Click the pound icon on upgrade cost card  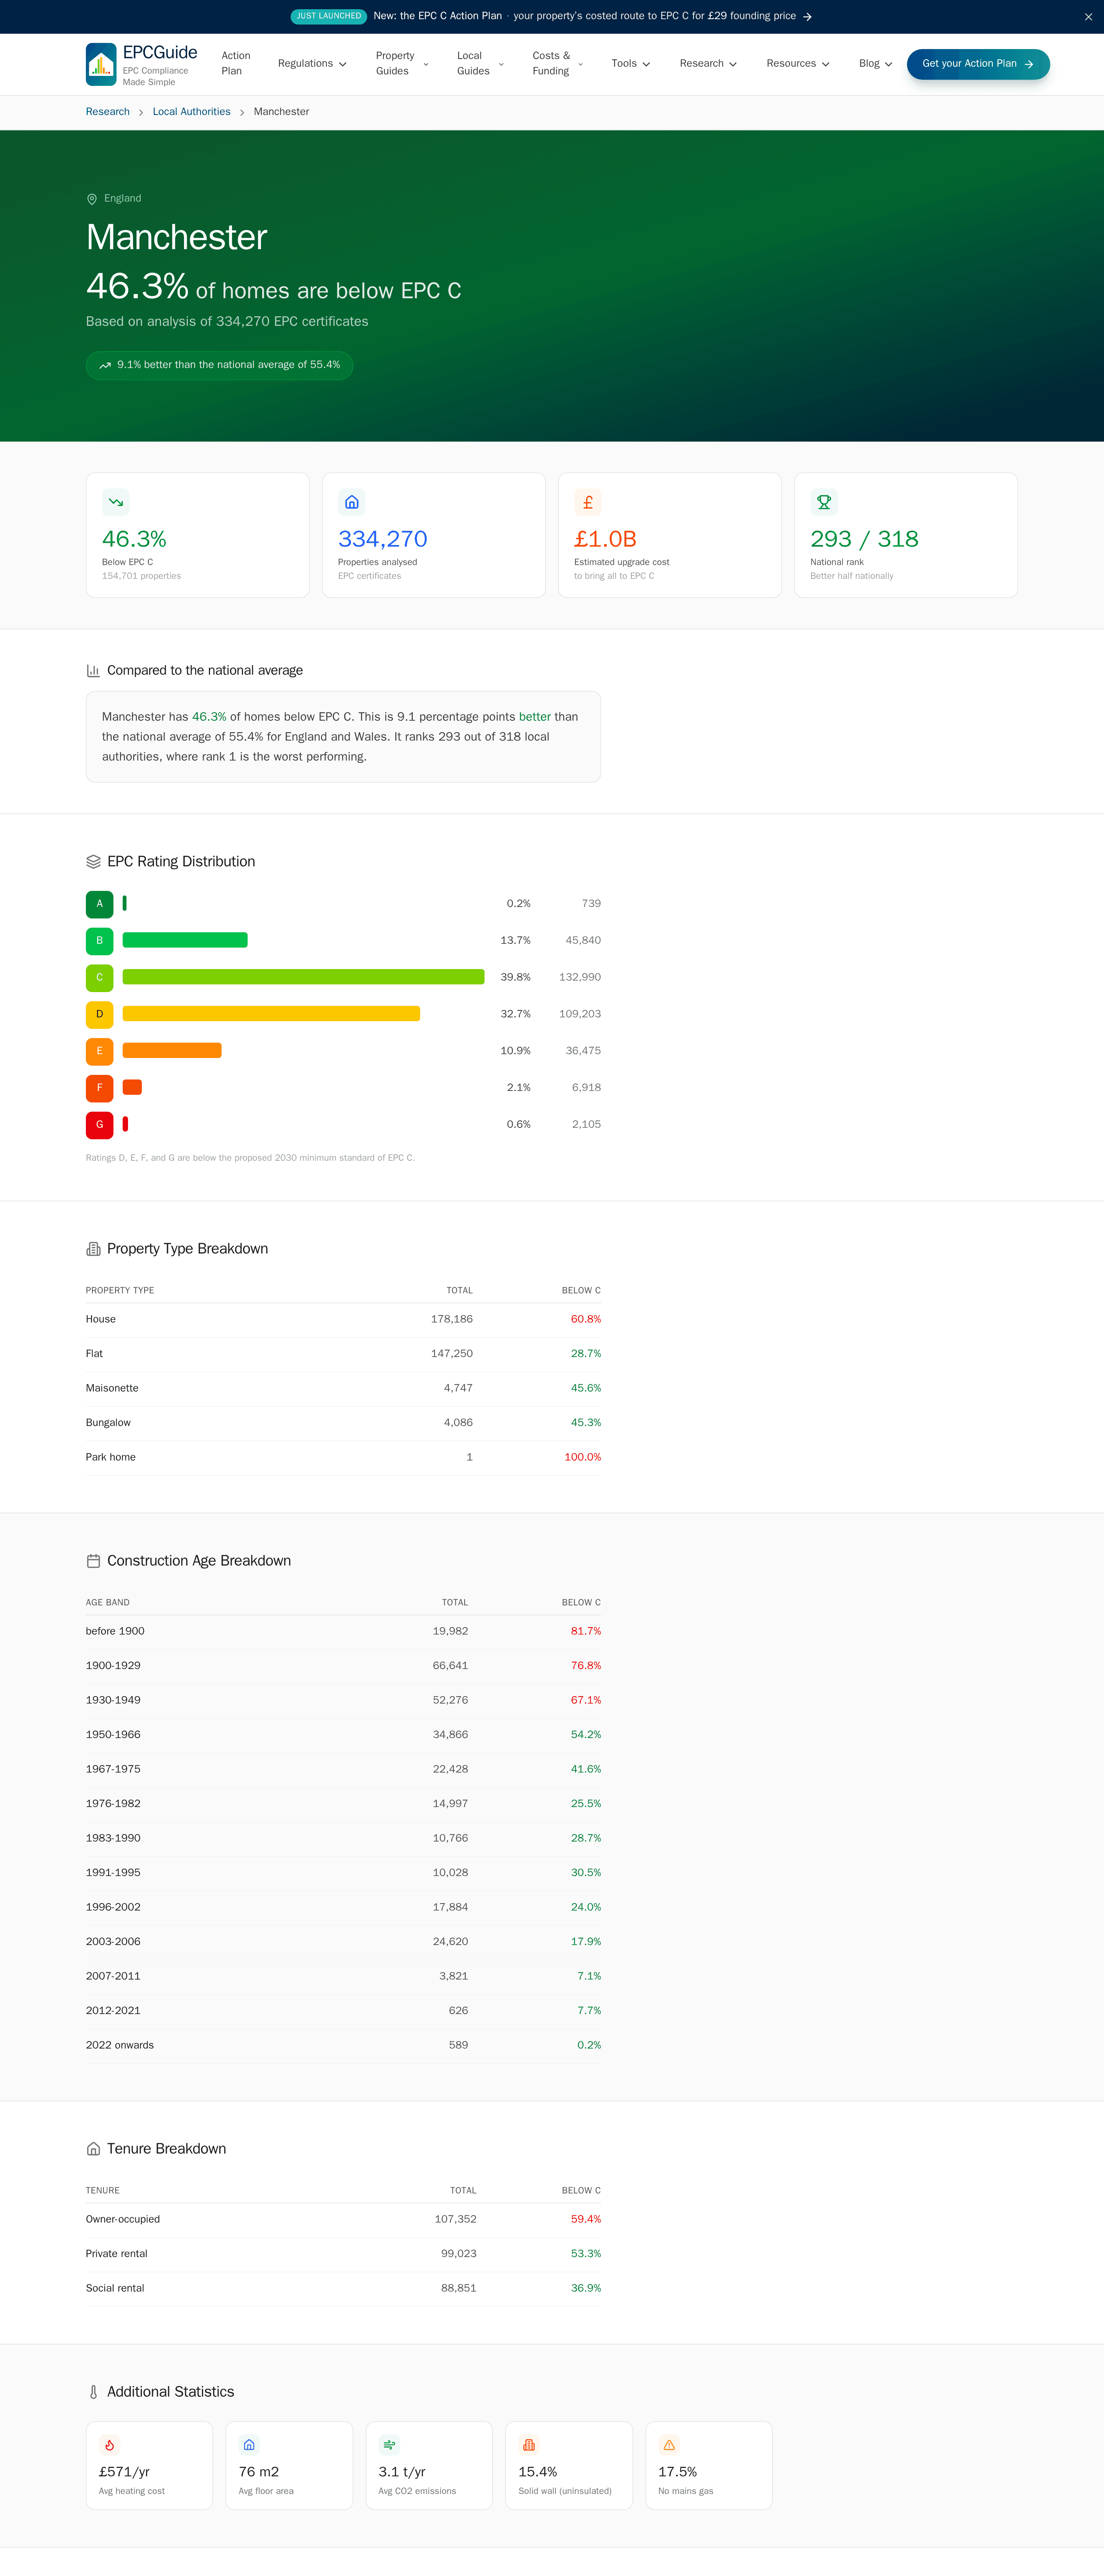588,502
